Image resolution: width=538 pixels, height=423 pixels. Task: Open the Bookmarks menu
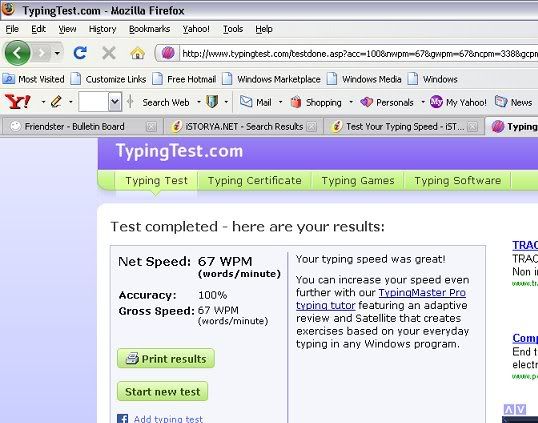[x=149, y=29]
